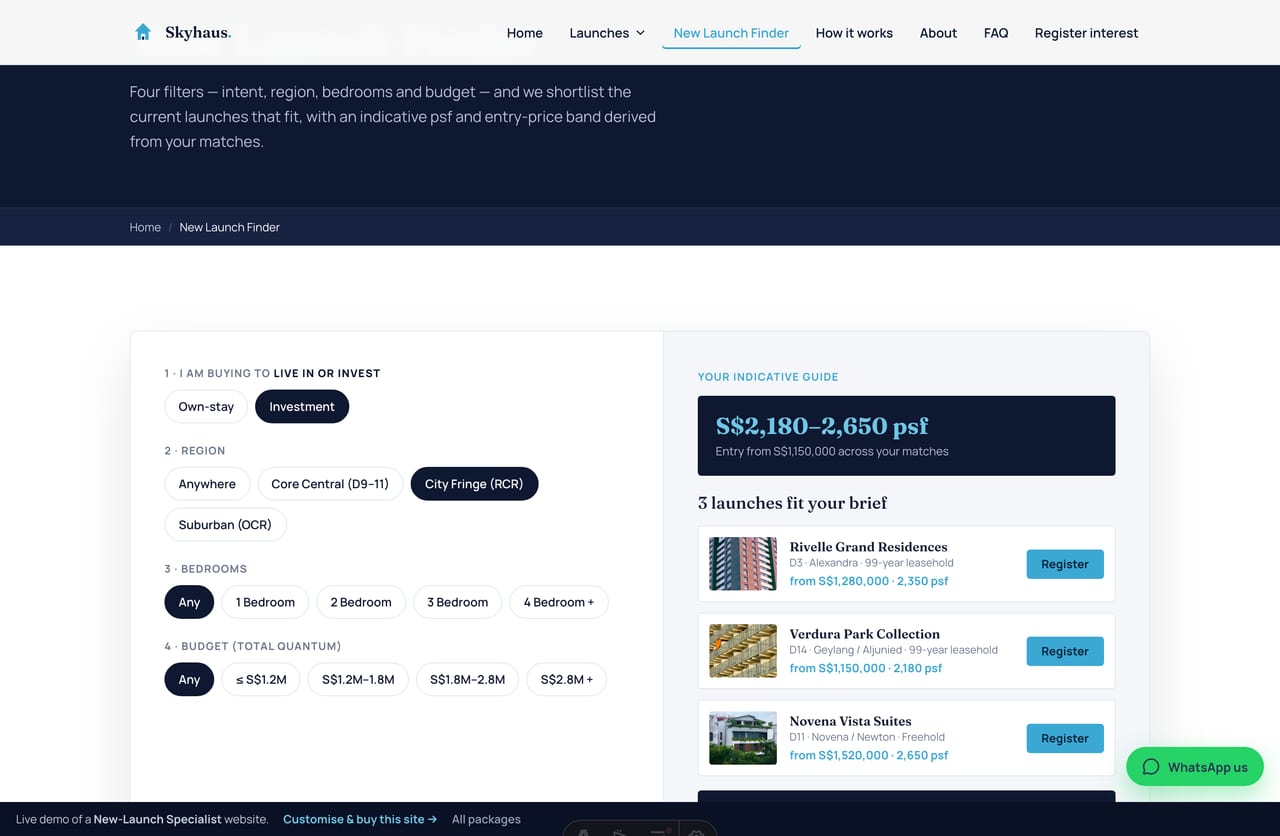The image size is (1280, 836).
Task: Pick the ≤ S$1.2M budget
Action: tap(261, 679)
